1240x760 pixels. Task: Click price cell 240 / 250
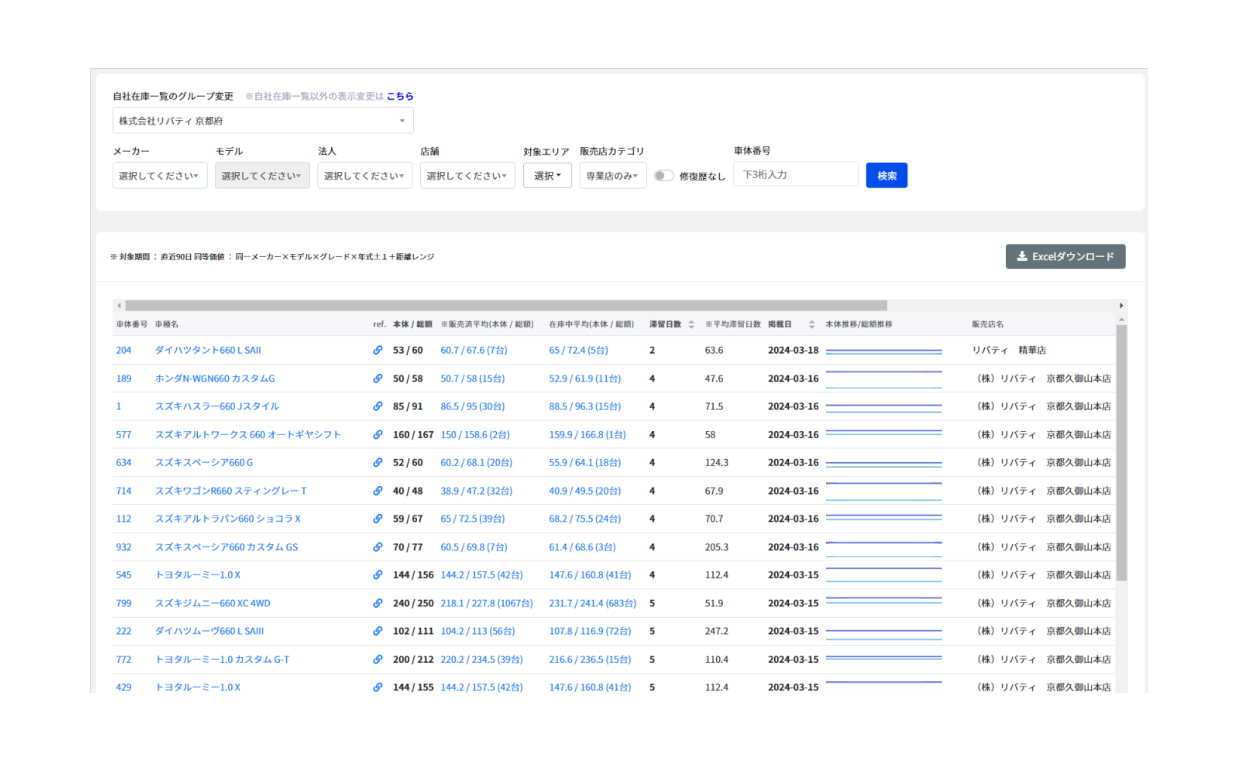[414, 603]
